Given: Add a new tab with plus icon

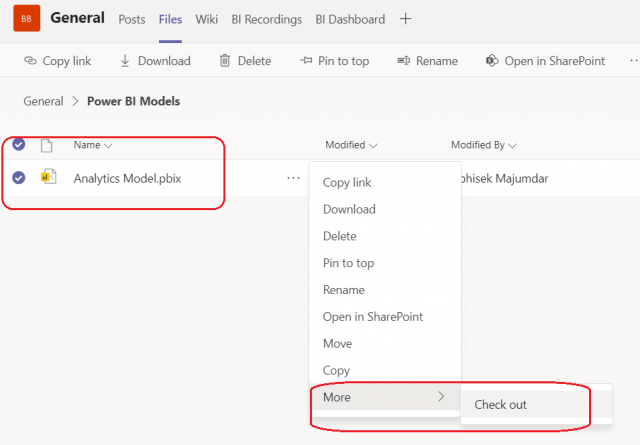Looking at the screenshot, I should point(405,19).
